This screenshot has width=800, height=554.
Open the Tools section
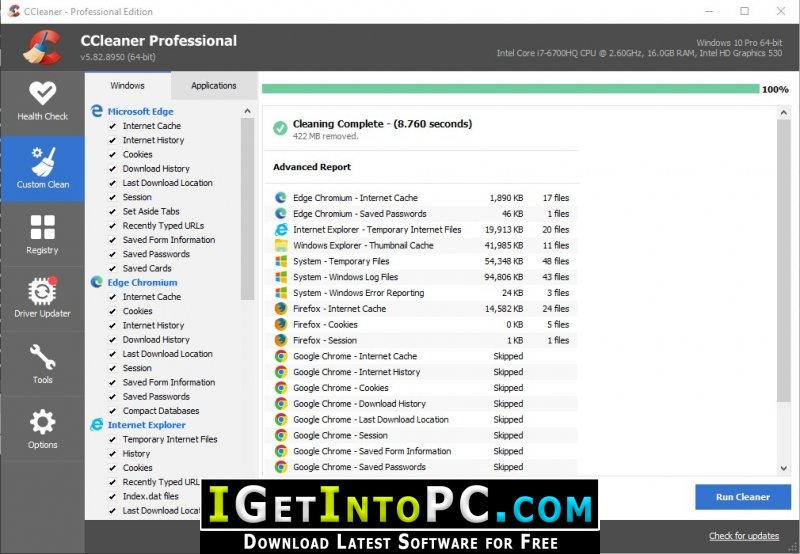[x=42, y=365]
